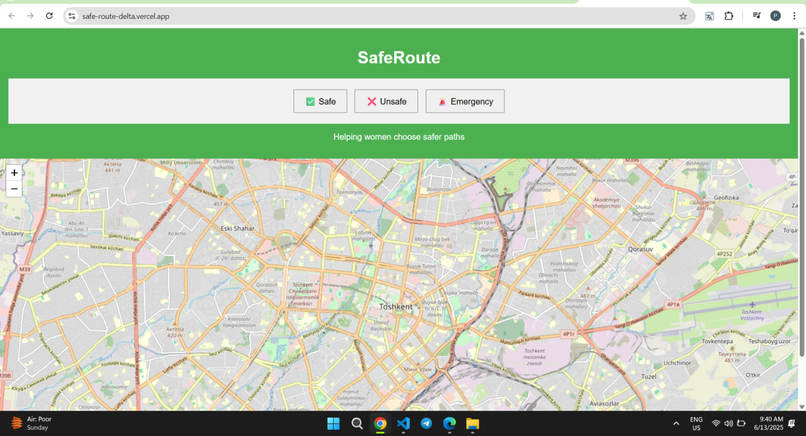Click the Eski Shahar map label
Screen dimensions: 806x436
point(237,228)
